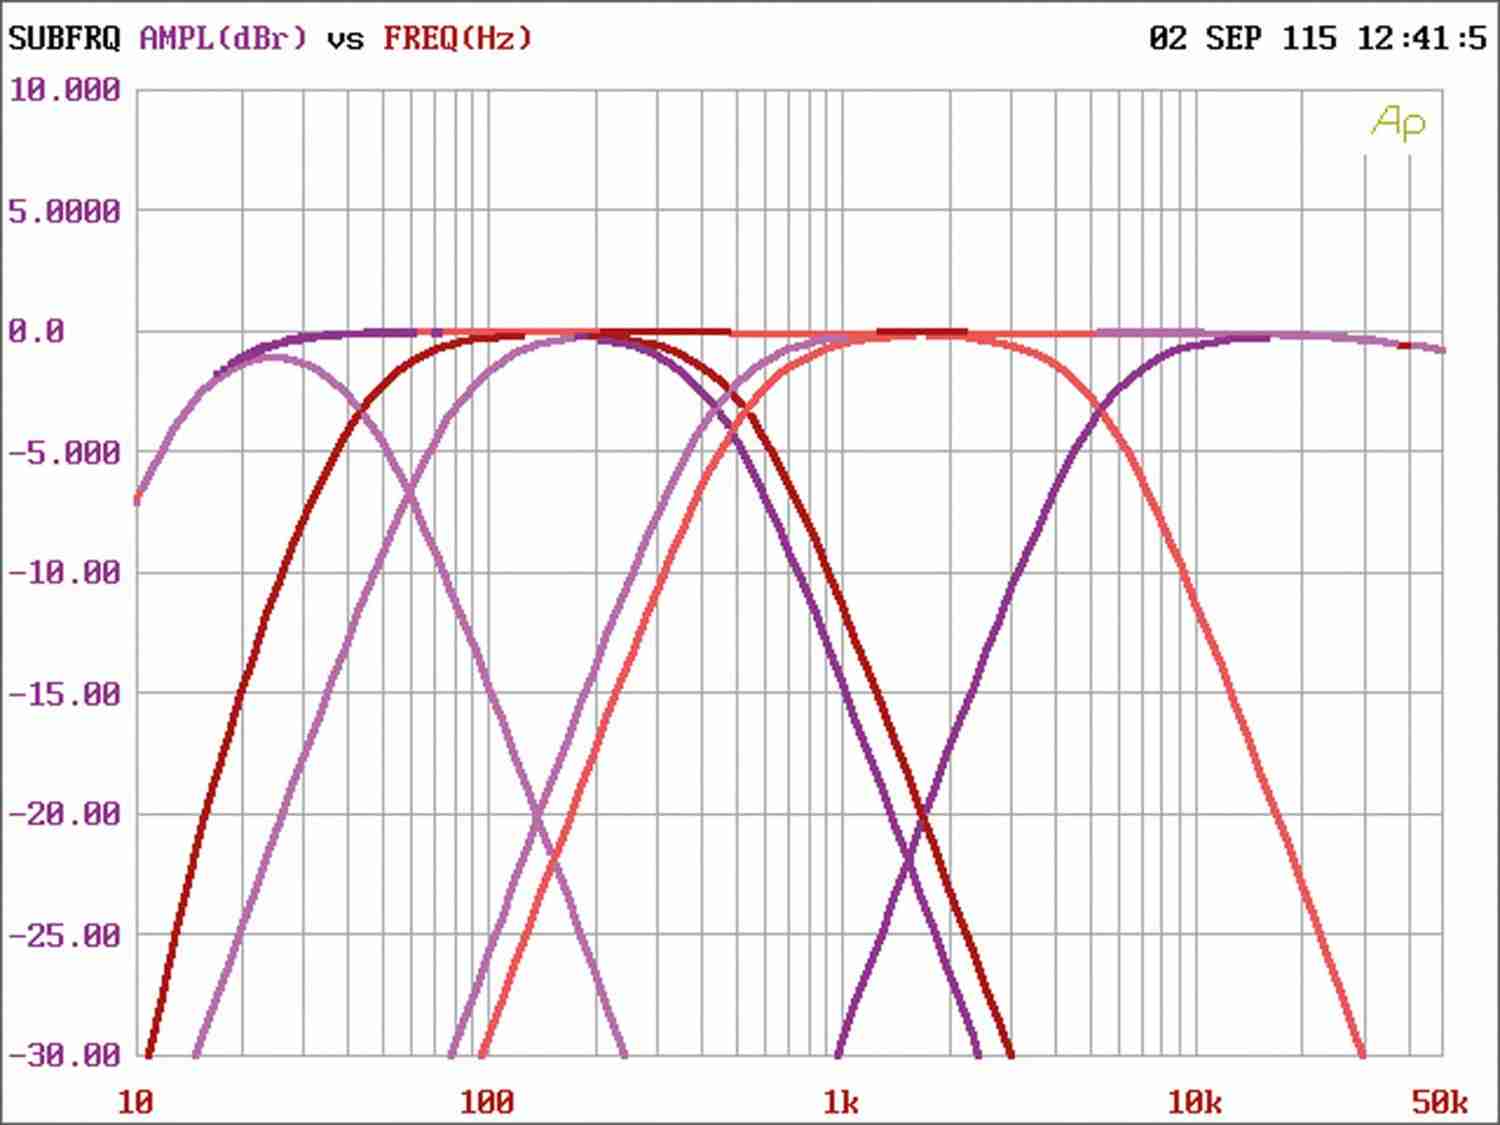Click the 12:41:5 time stamp
This screenshot has height=1125, width=1500.
click(x=1421, y=39)
